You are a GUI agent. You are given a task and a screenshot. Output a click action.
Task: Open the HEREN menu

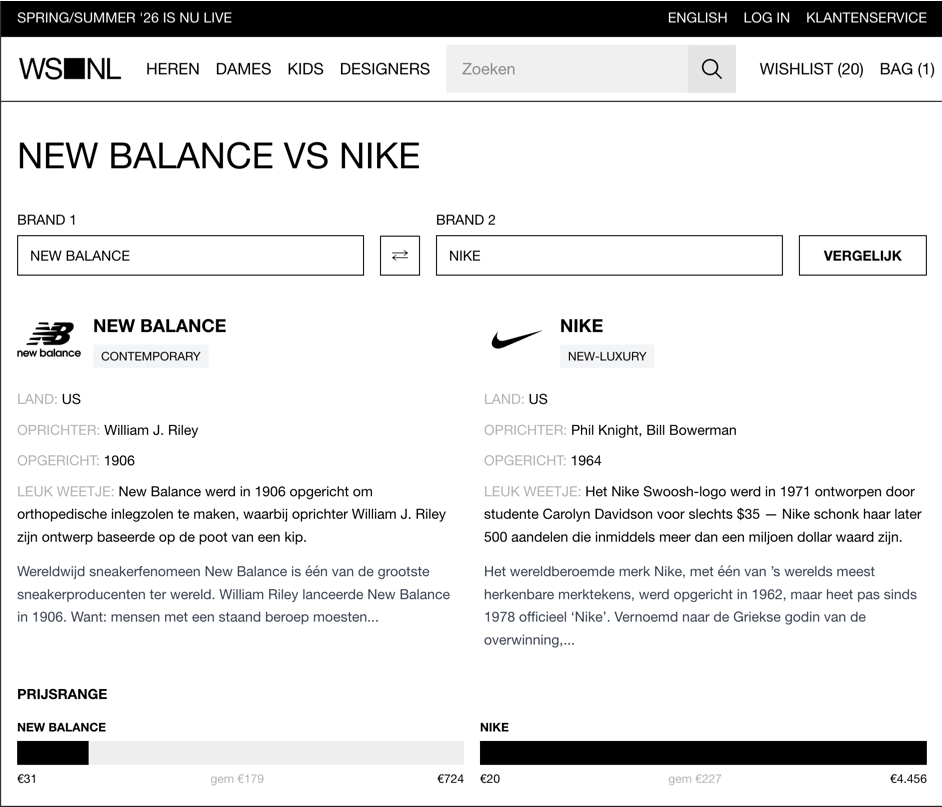(x=172, y=69)
